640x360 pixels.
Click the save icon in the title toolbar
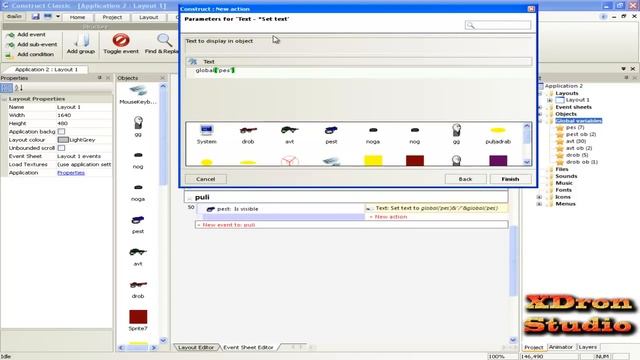[x=36, y=17]
